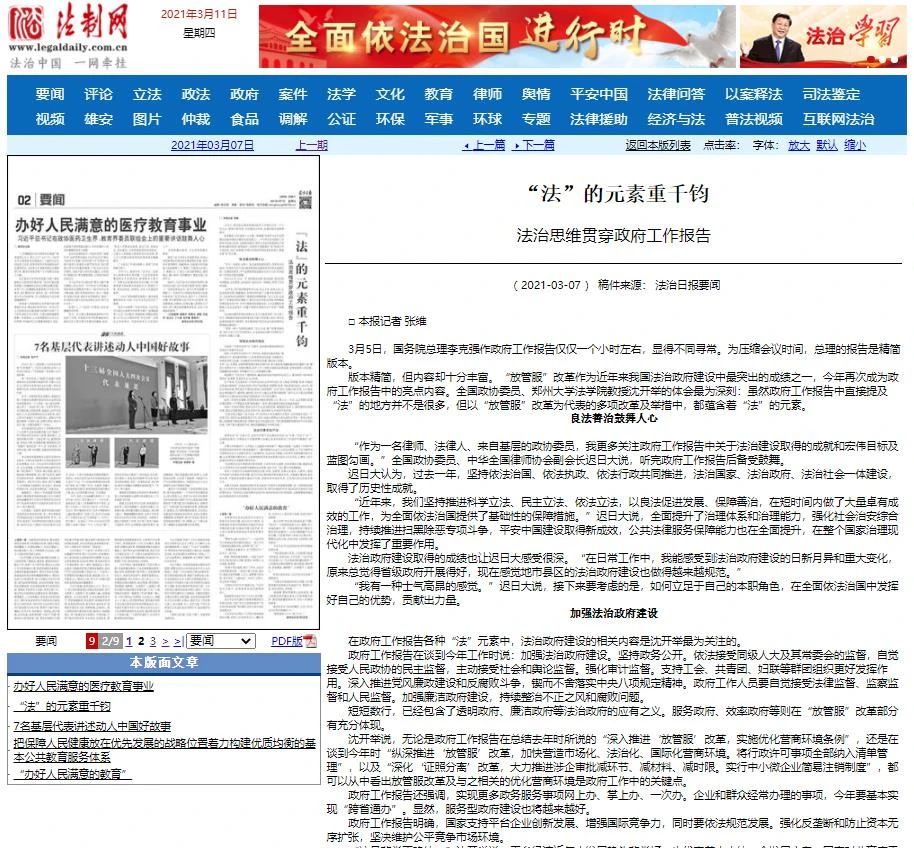Open article 办好人民满意的医疗教育事业
This screenshot has height=848, width=914.
point(83,687)
